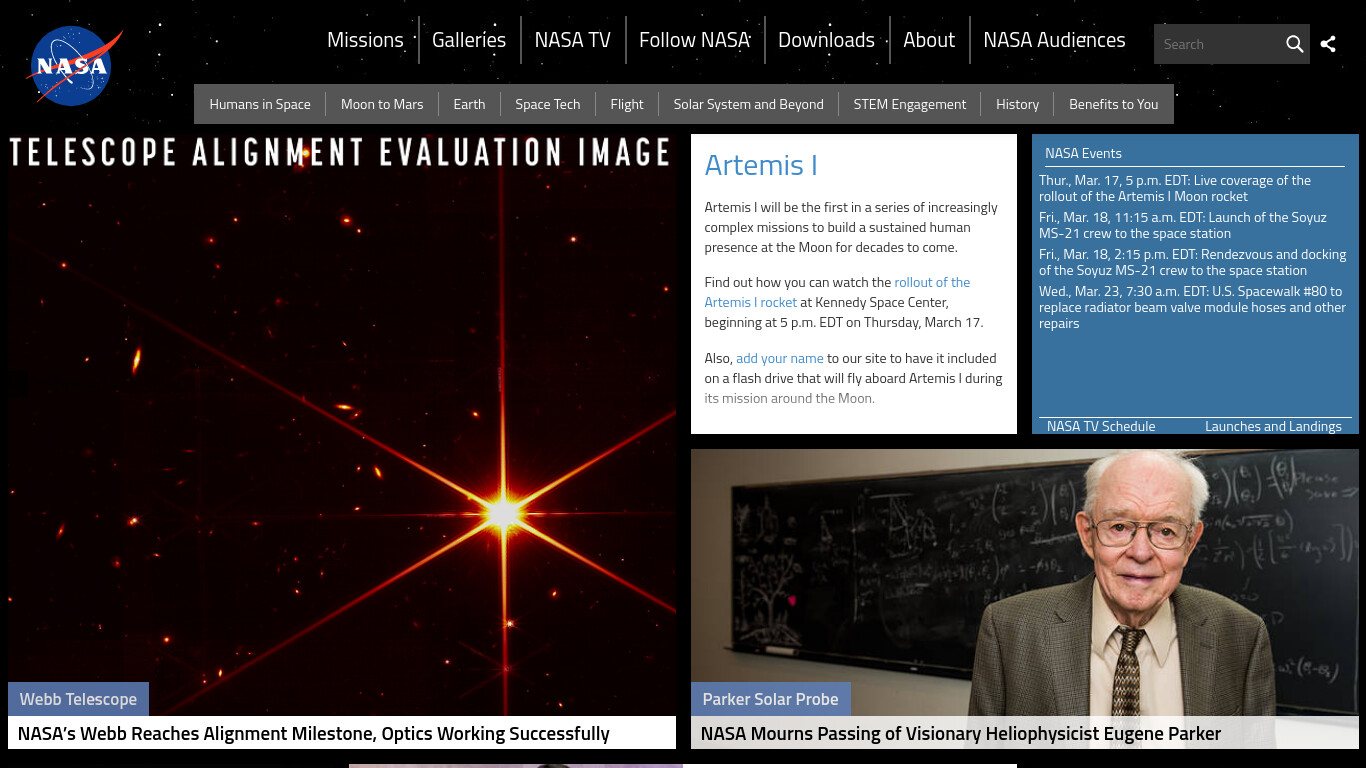
Task: Open the share icon menu
Action: 1328,44
